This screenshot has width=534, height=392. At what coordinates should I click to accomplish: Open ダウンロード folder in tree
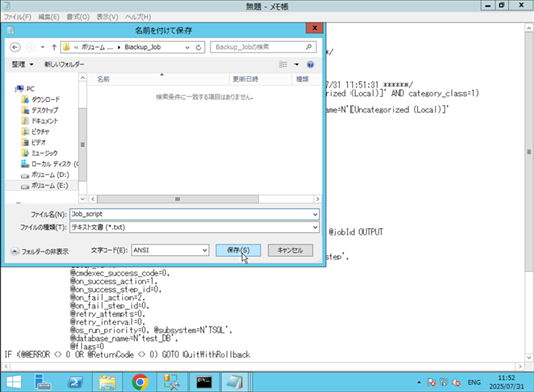click(x=40, y=99)
